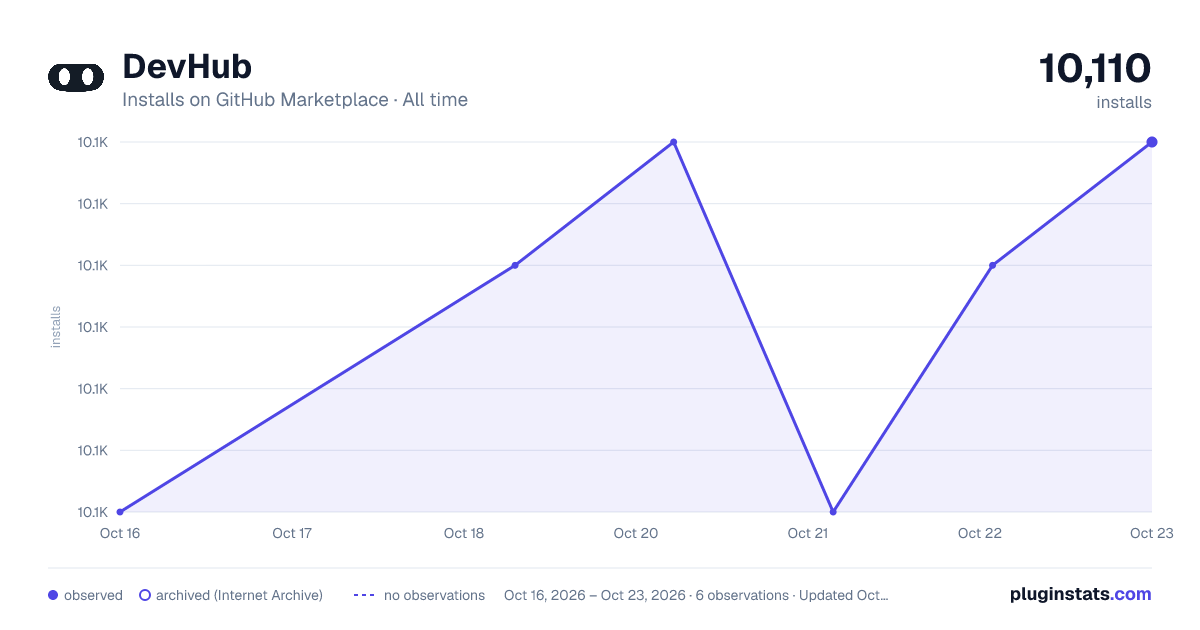The height and width of the screenshot is (630, 1200).
Task: Click the no observations dashed legend marker
Action: (x=364, y=595)
